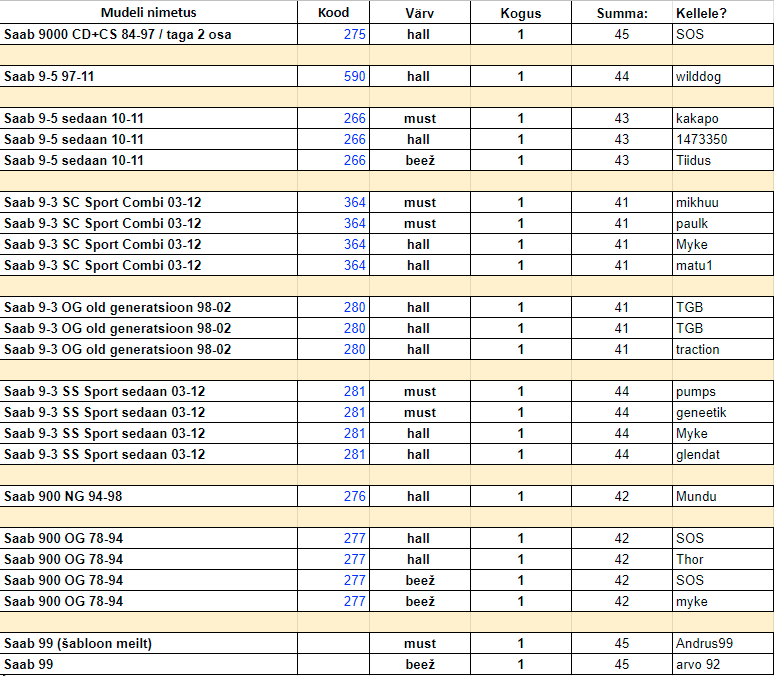The image size is (774, 676).
Task: Click the name 'kakapo'
Action: (x=697, y=119)
